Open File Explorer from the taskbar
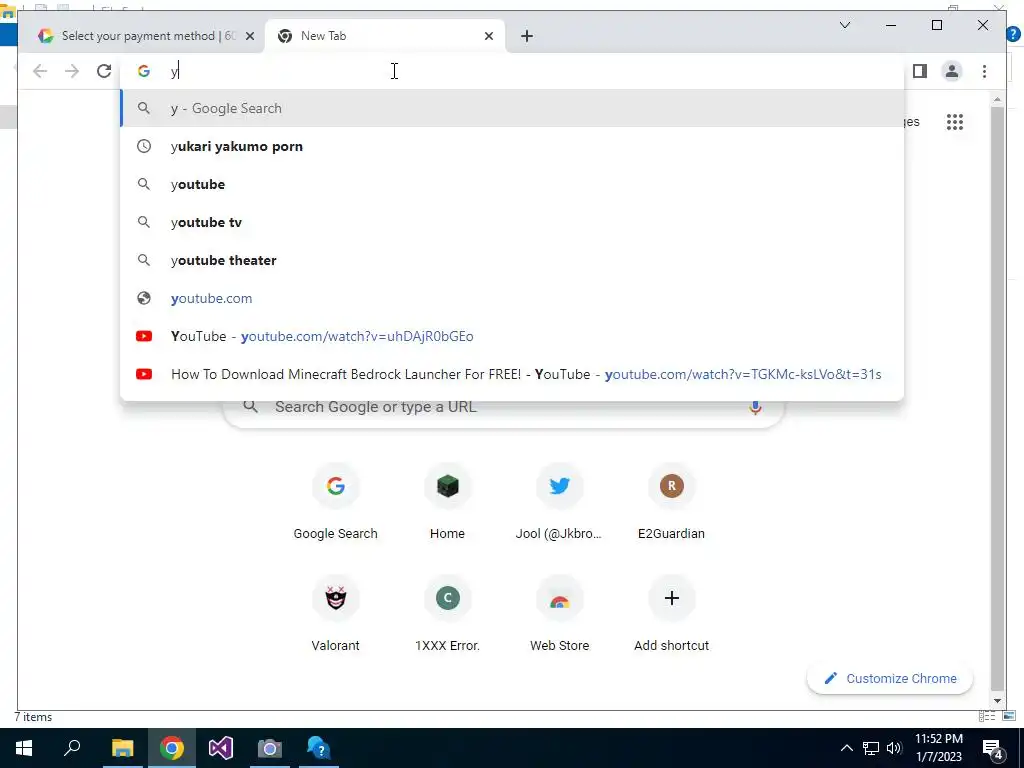Image resolution: width=1024 pixels, height=768 pixels. pyautogui.click(x=122, y=748)
